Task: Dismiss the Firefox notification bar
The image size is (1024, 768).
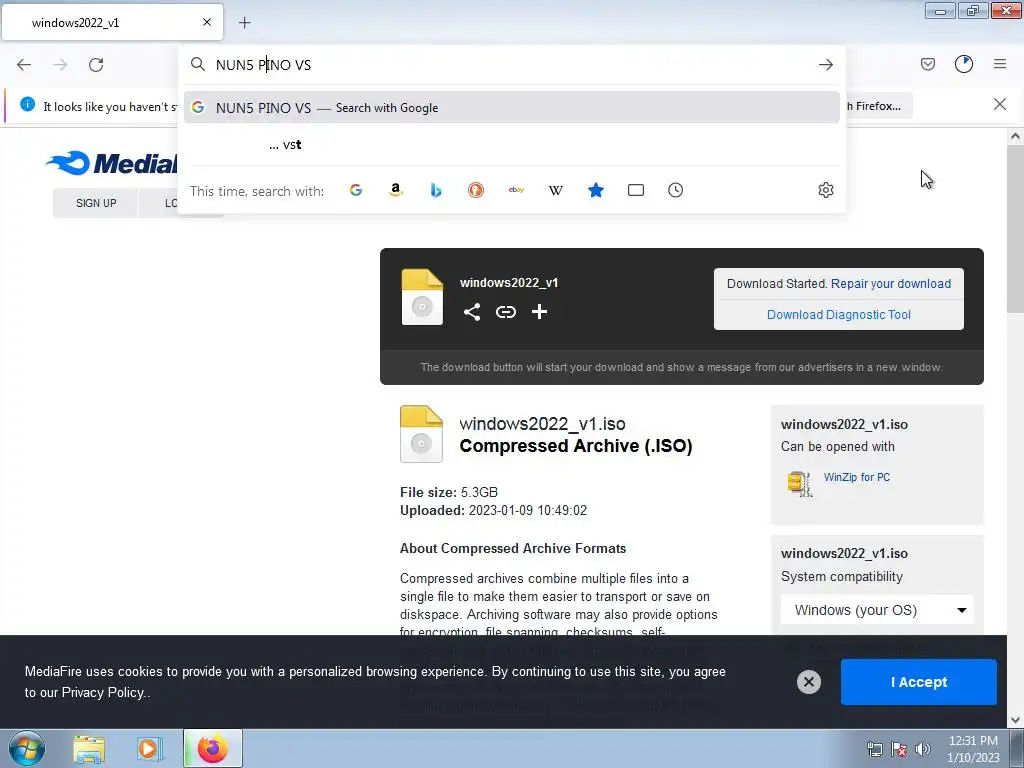Action: pyautogui.click(x=999, y=104)
